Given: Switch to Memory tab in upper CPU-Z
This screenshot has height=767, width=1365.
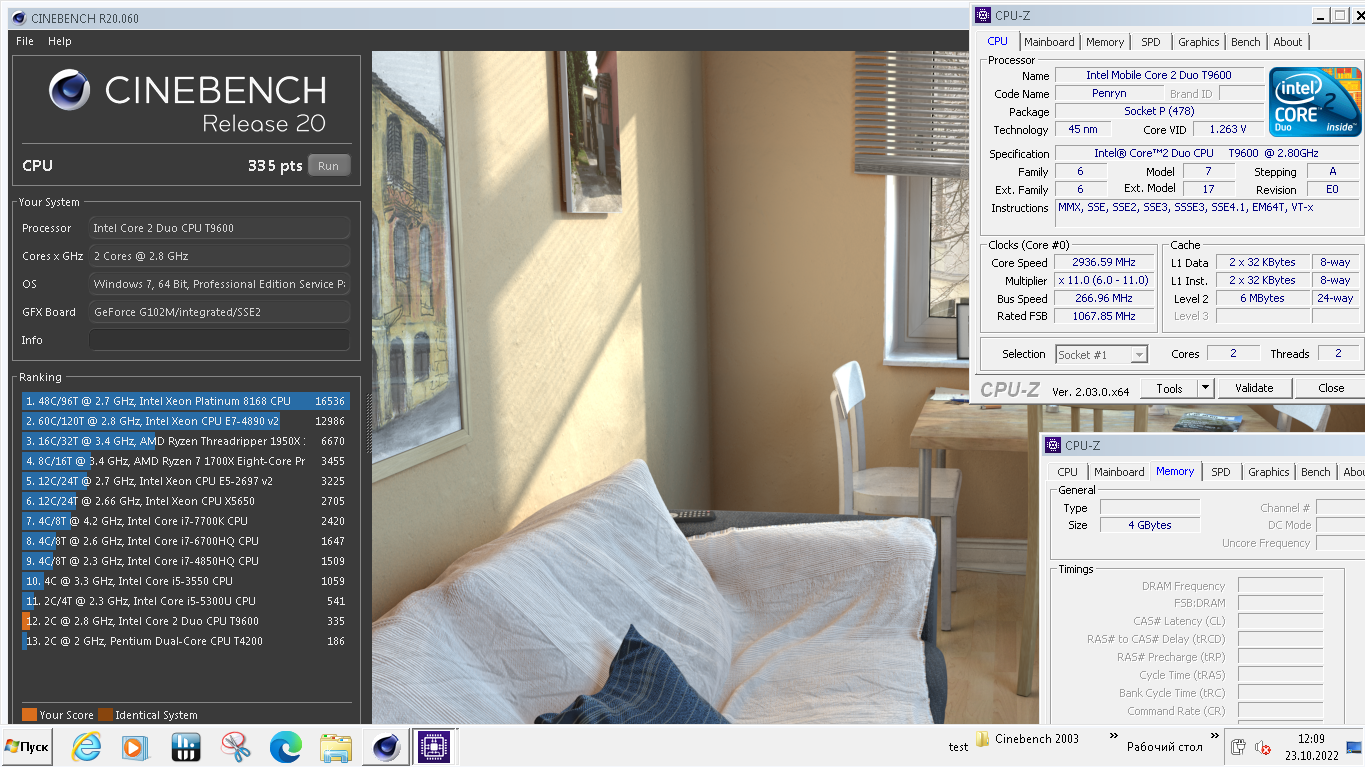Looking at the screenshot, I should (1105, 42).
